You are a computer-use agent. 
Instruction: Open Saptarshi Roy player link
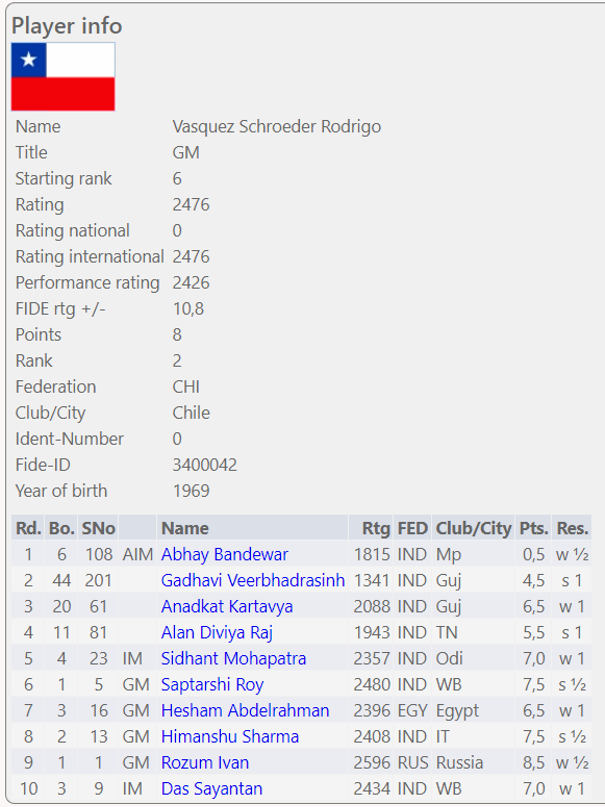(x=212, y=684)
